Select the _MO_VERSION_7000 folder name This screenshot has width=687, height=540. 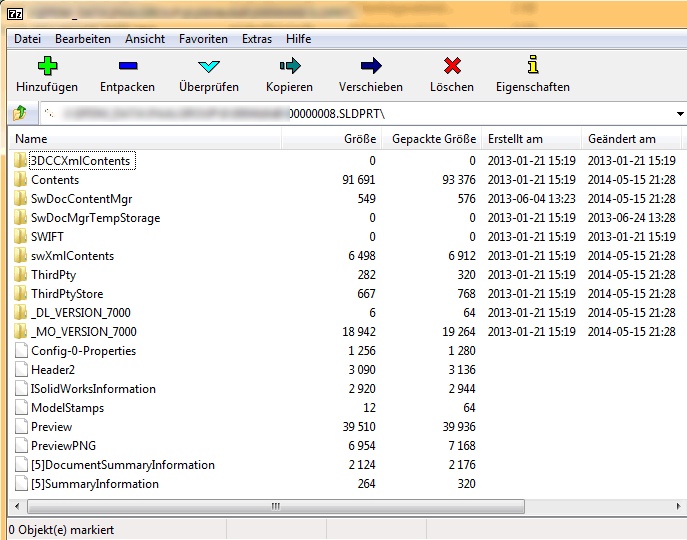(84, 332)
